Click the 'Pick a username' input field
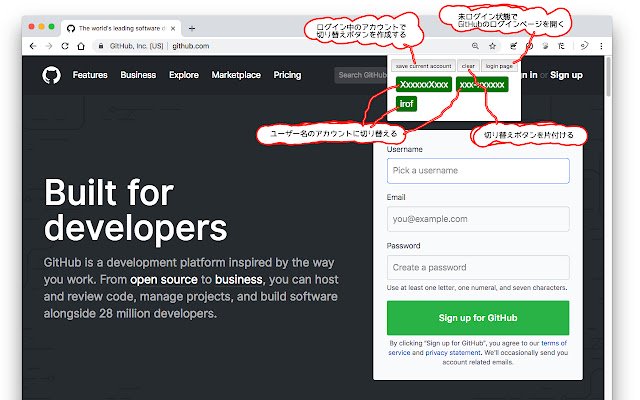640x400 pixels. click(x=478, y=171)
